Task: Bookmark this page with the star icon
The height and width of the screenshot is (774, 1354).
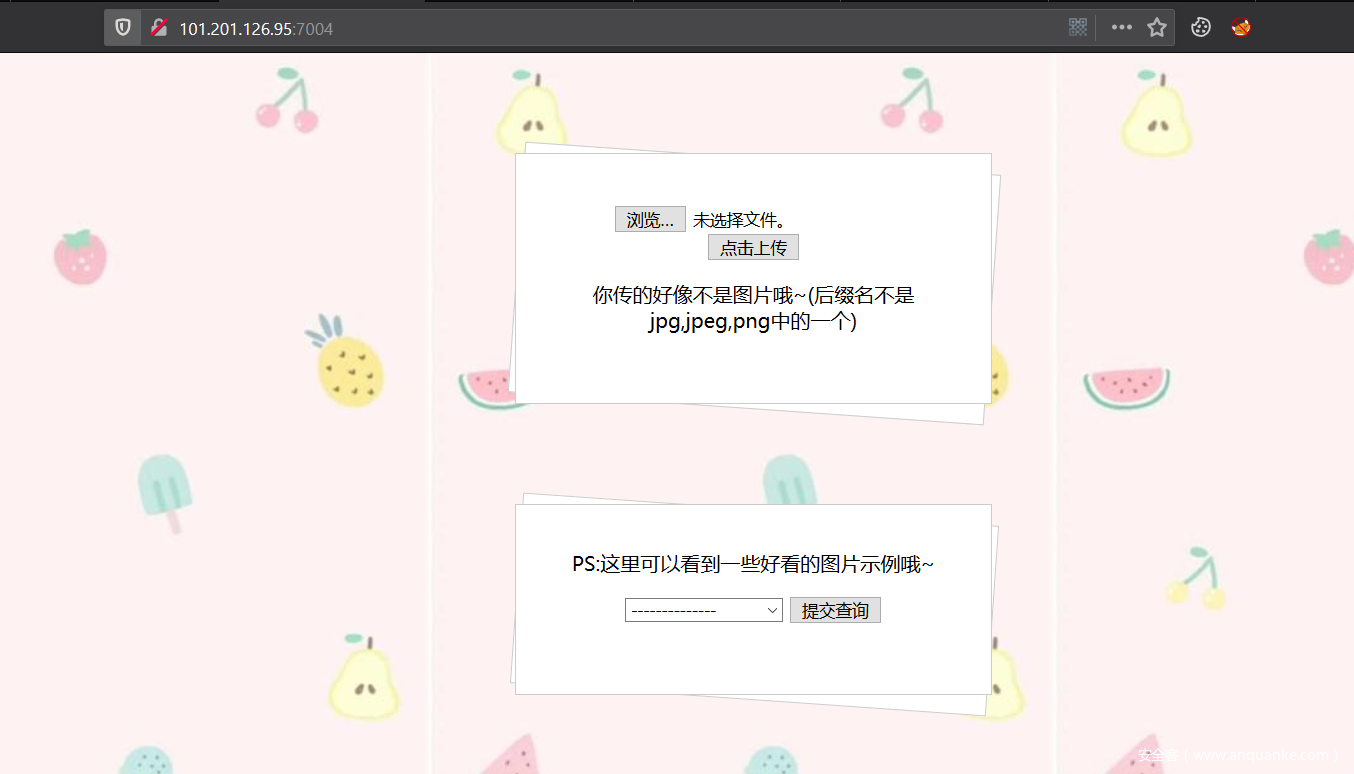Action: [1157, 28]
